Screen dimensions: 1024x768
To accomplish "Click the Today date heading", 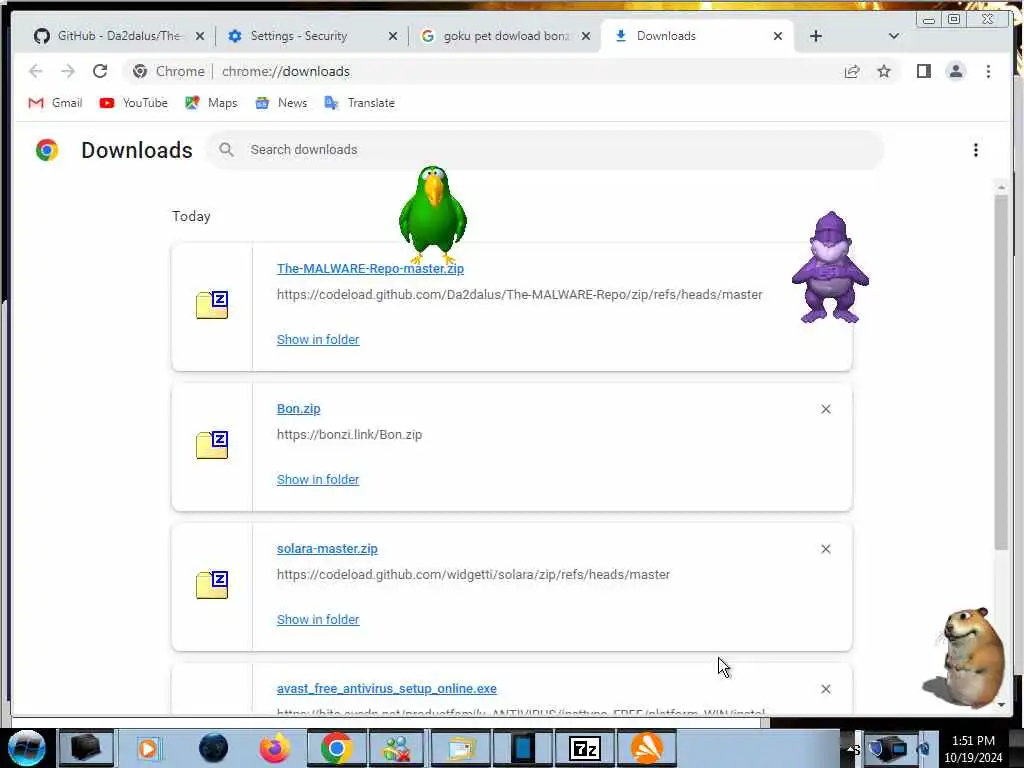I will click(x=191, y=216).
